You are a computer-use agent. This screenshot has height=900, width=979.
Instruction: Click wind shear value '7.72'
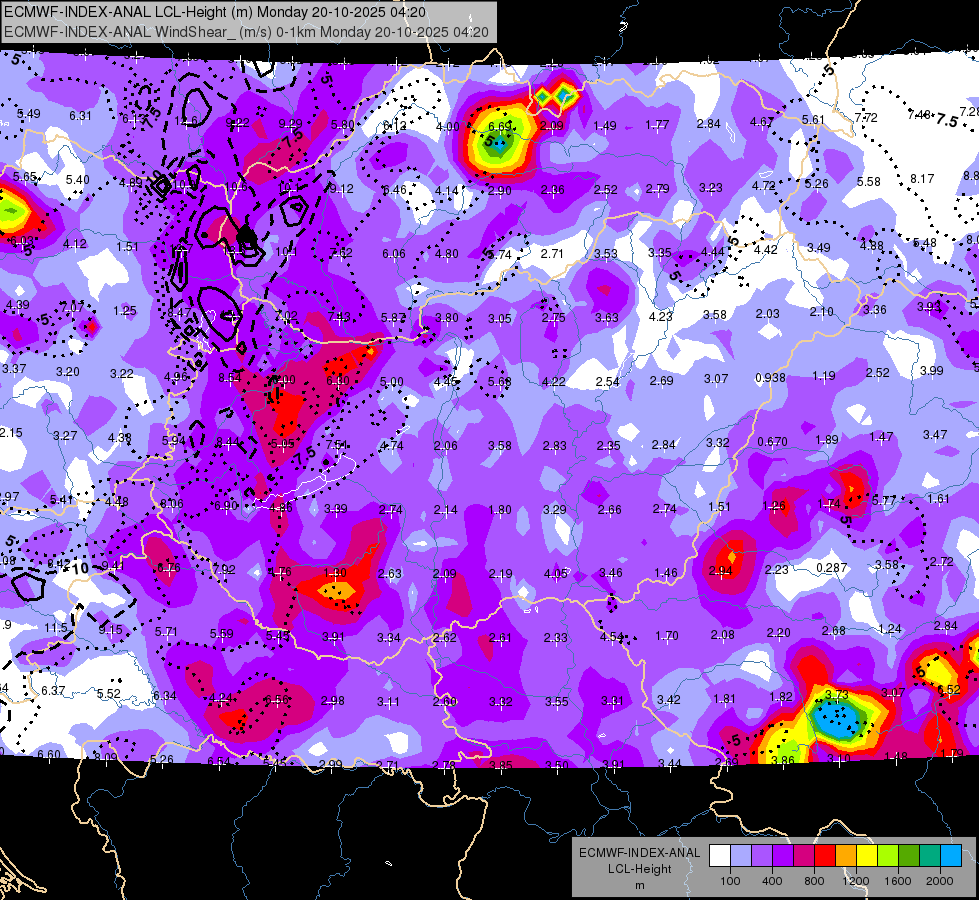pos(866,117)
